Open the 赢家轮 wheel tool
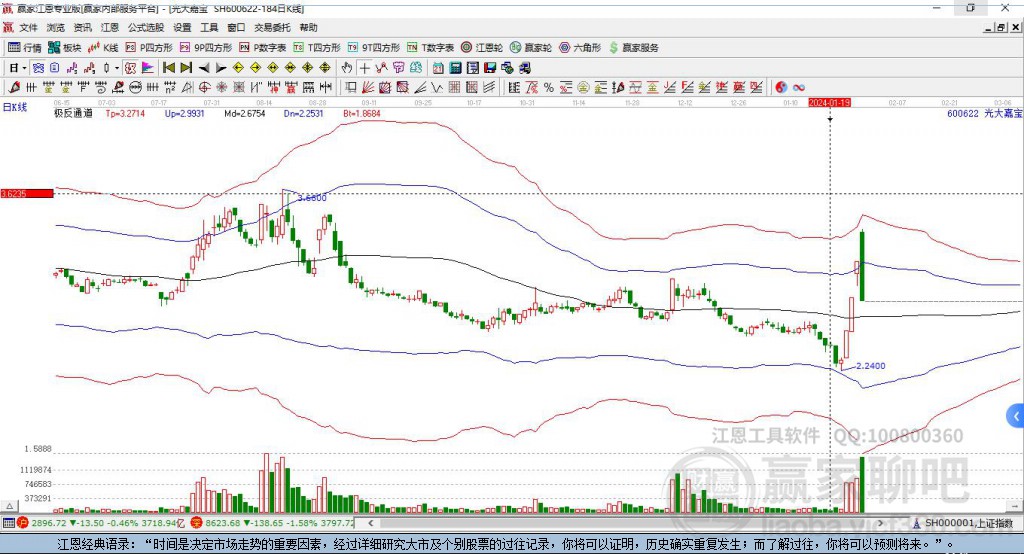This screenshot has height=554, width=1024. pos(531,48)
